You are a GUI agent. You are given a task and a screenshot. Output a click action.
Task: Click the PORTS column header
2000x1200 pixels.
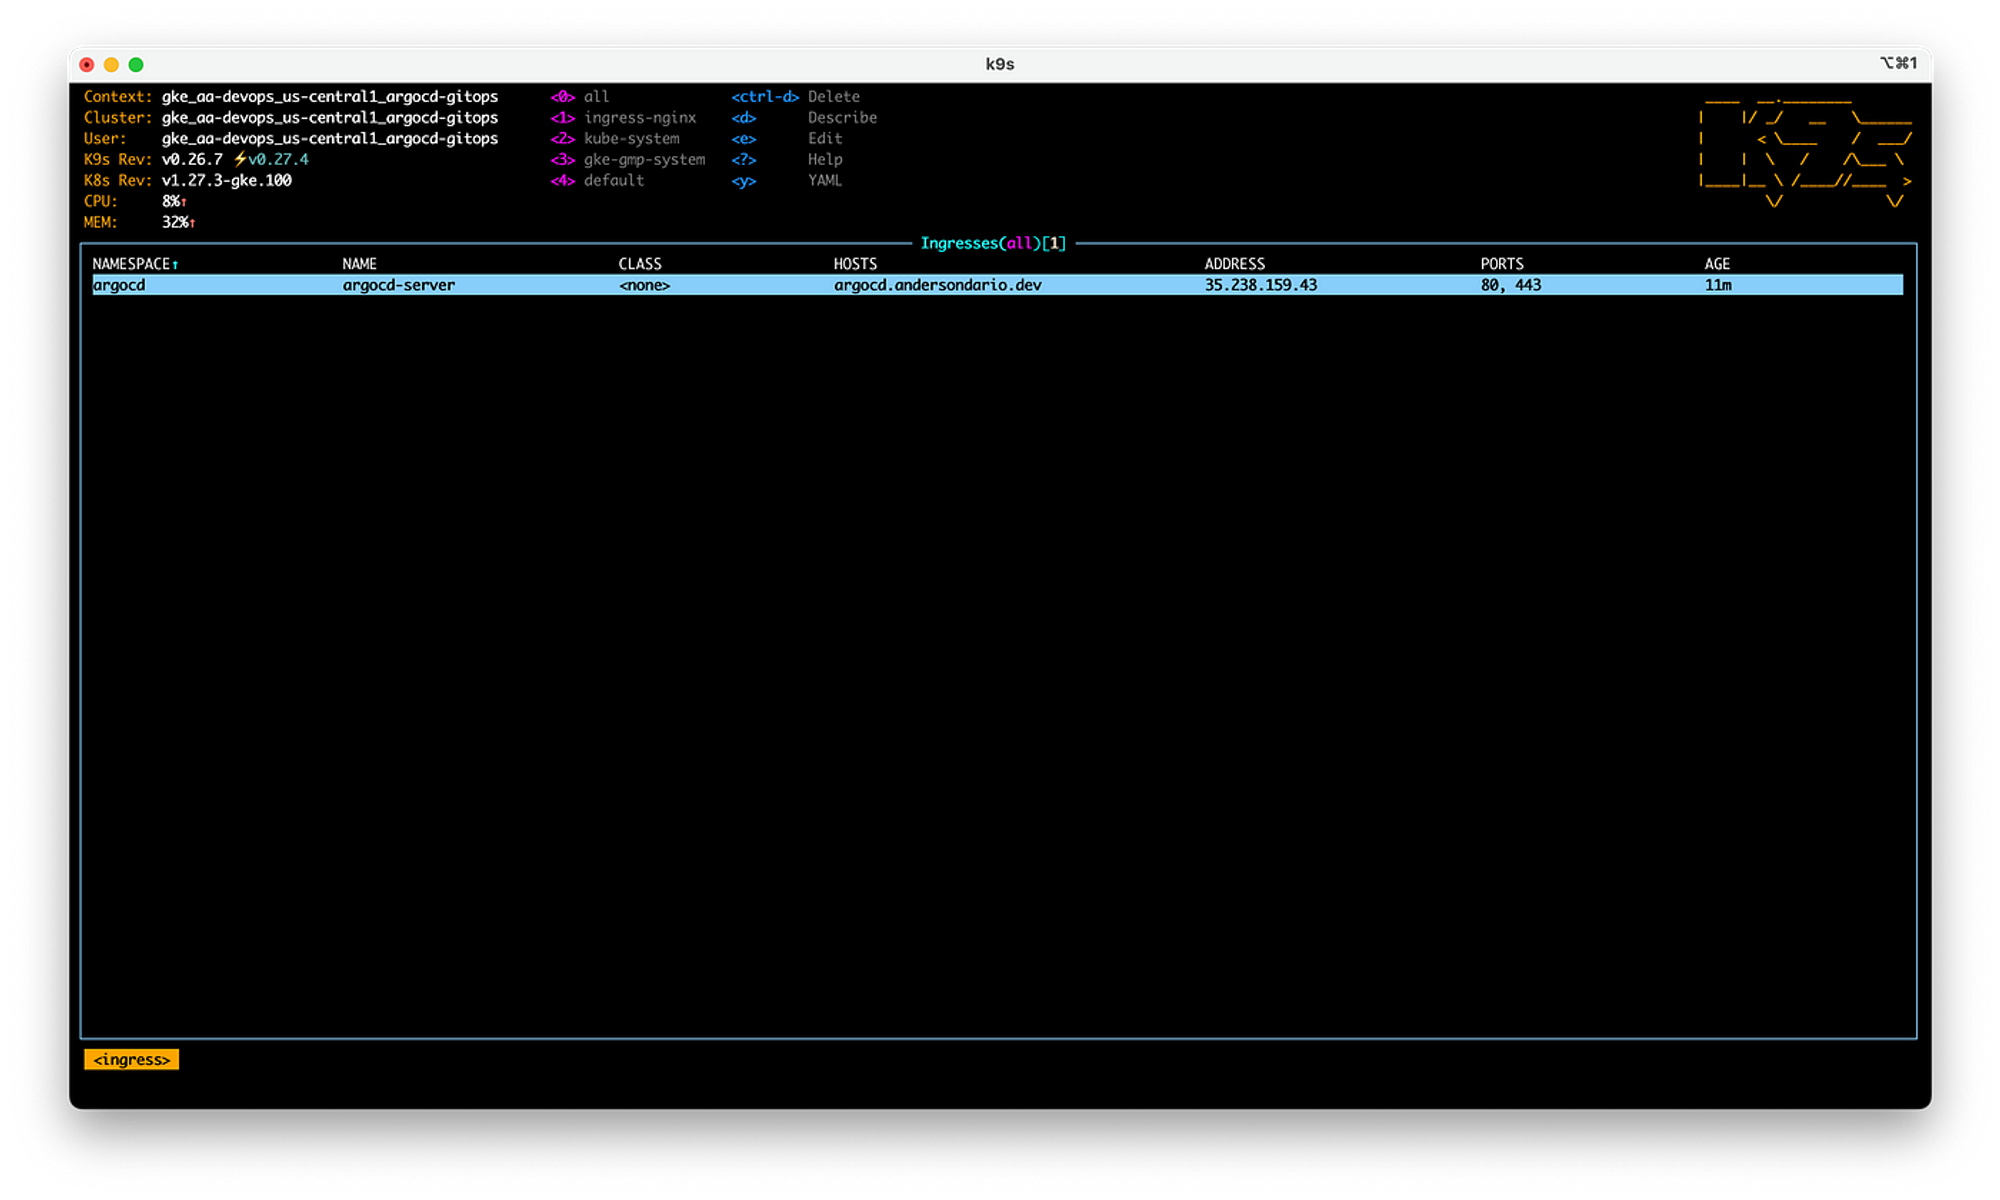[1502, 264]
